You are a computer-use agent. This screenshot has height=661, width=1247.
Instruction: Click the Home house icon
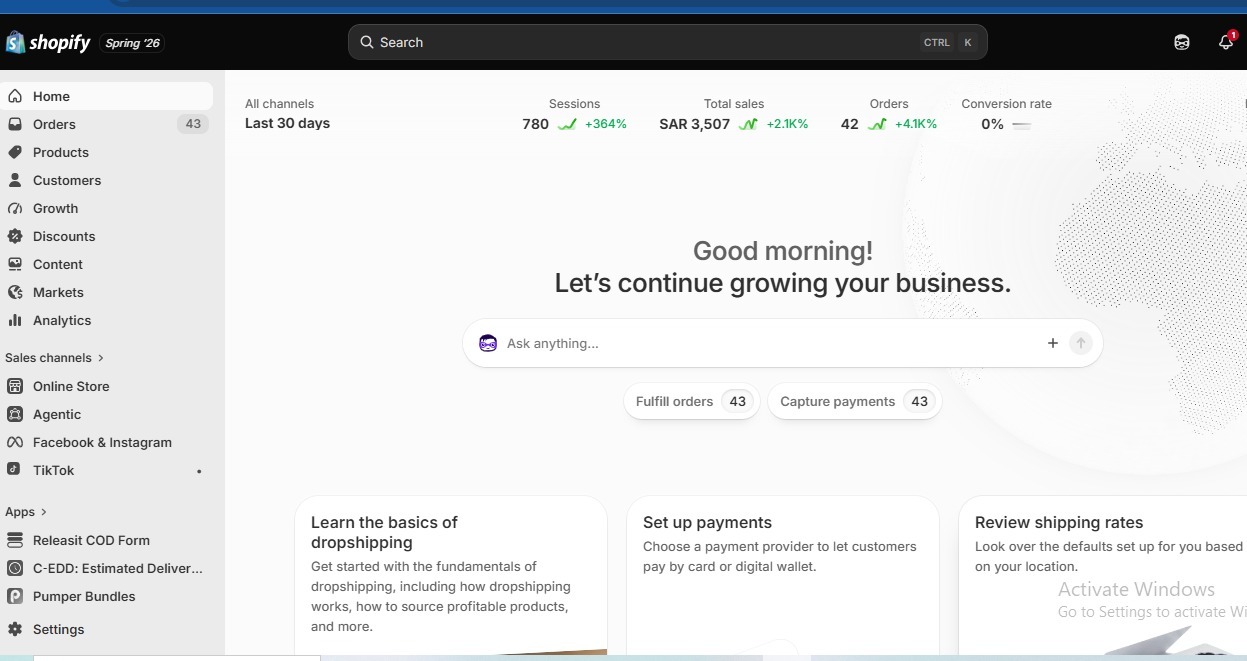15,96
